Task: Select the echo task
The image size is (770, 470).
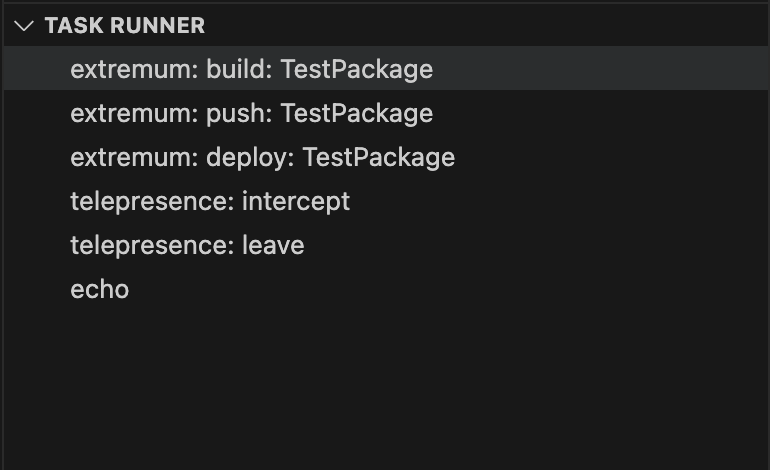Action: [99, 290]
